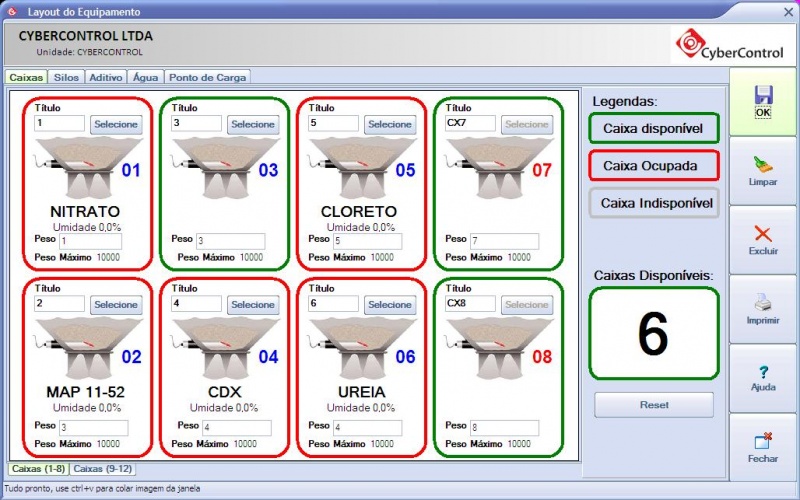Close the Layout do Equipamento window

(x=788, y=12)
